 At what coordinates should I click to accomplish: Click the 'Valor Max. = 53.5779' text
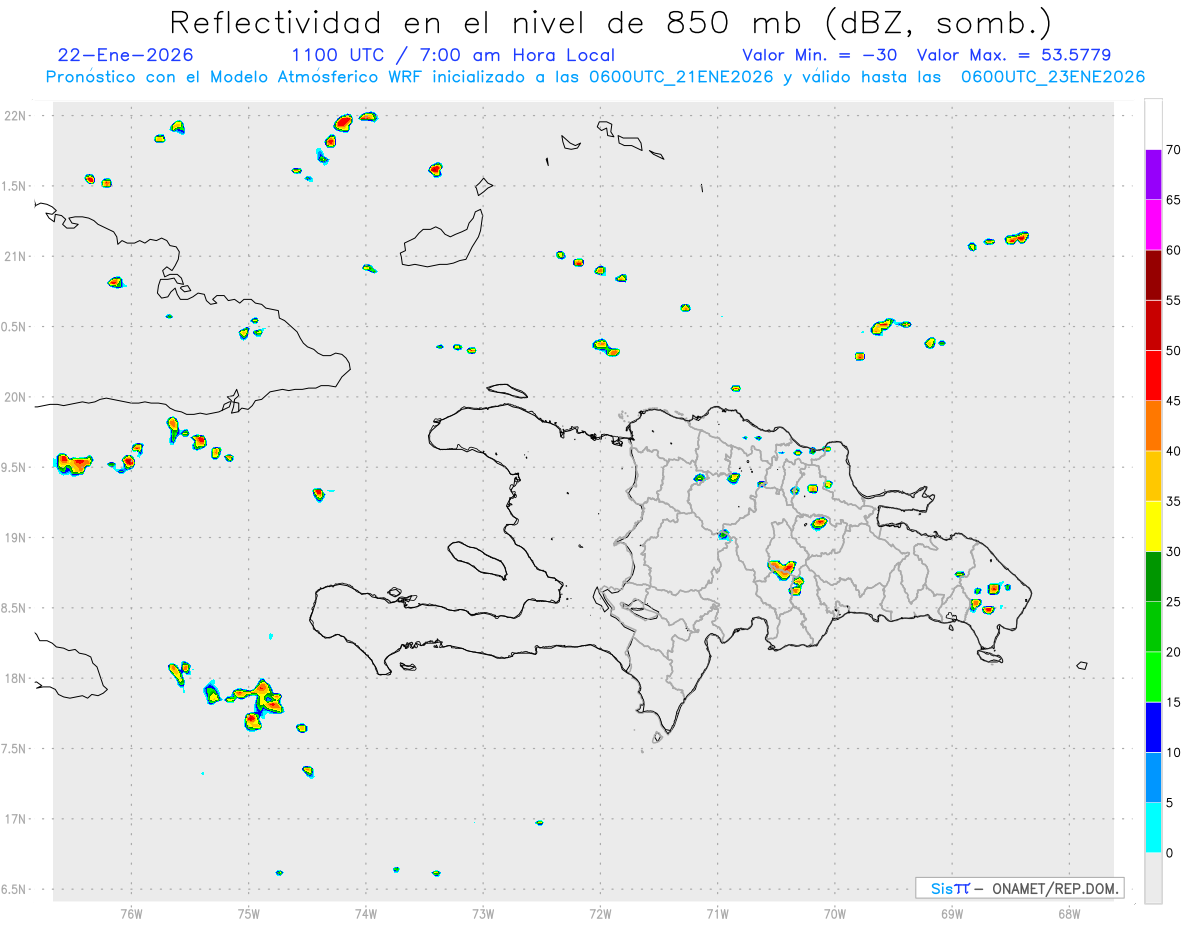1014,55
